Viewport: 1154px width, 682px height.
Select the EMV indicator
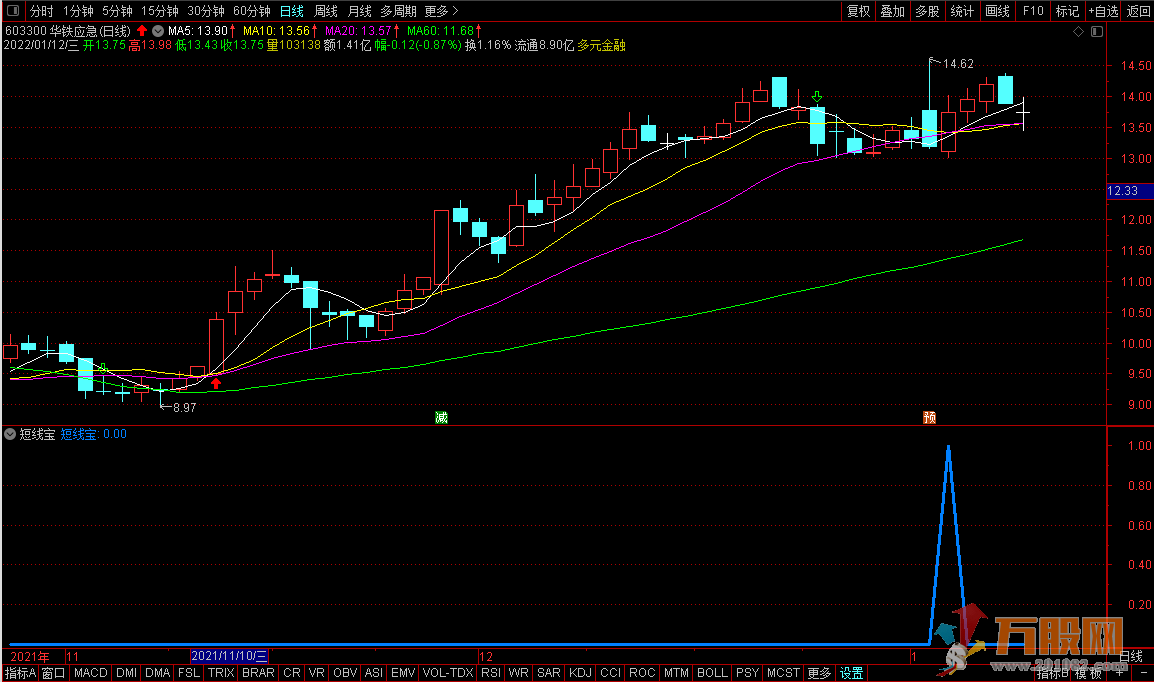(403, 673)
